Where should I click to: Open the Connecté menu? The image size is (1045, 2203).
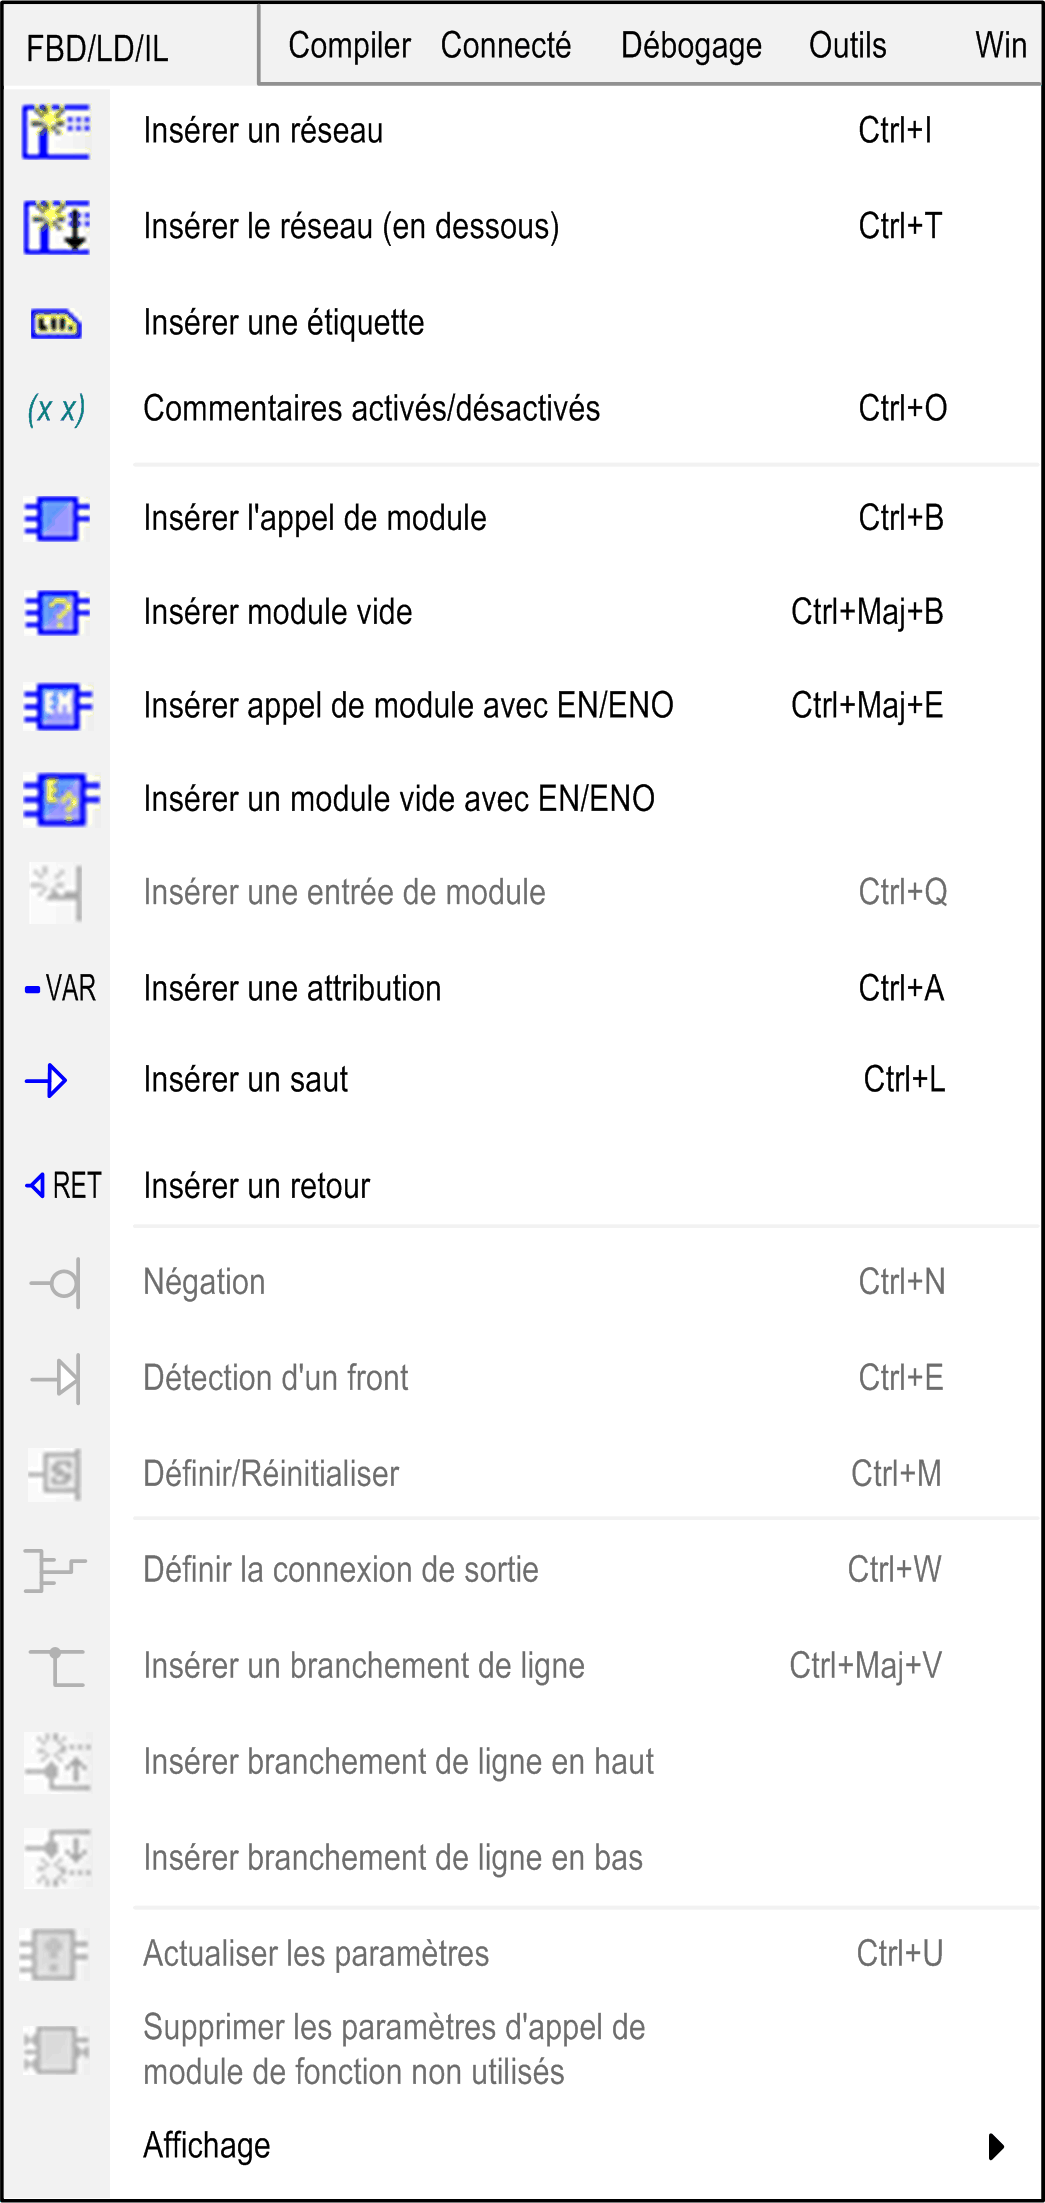pyautogui.click(x=505, y=46)
